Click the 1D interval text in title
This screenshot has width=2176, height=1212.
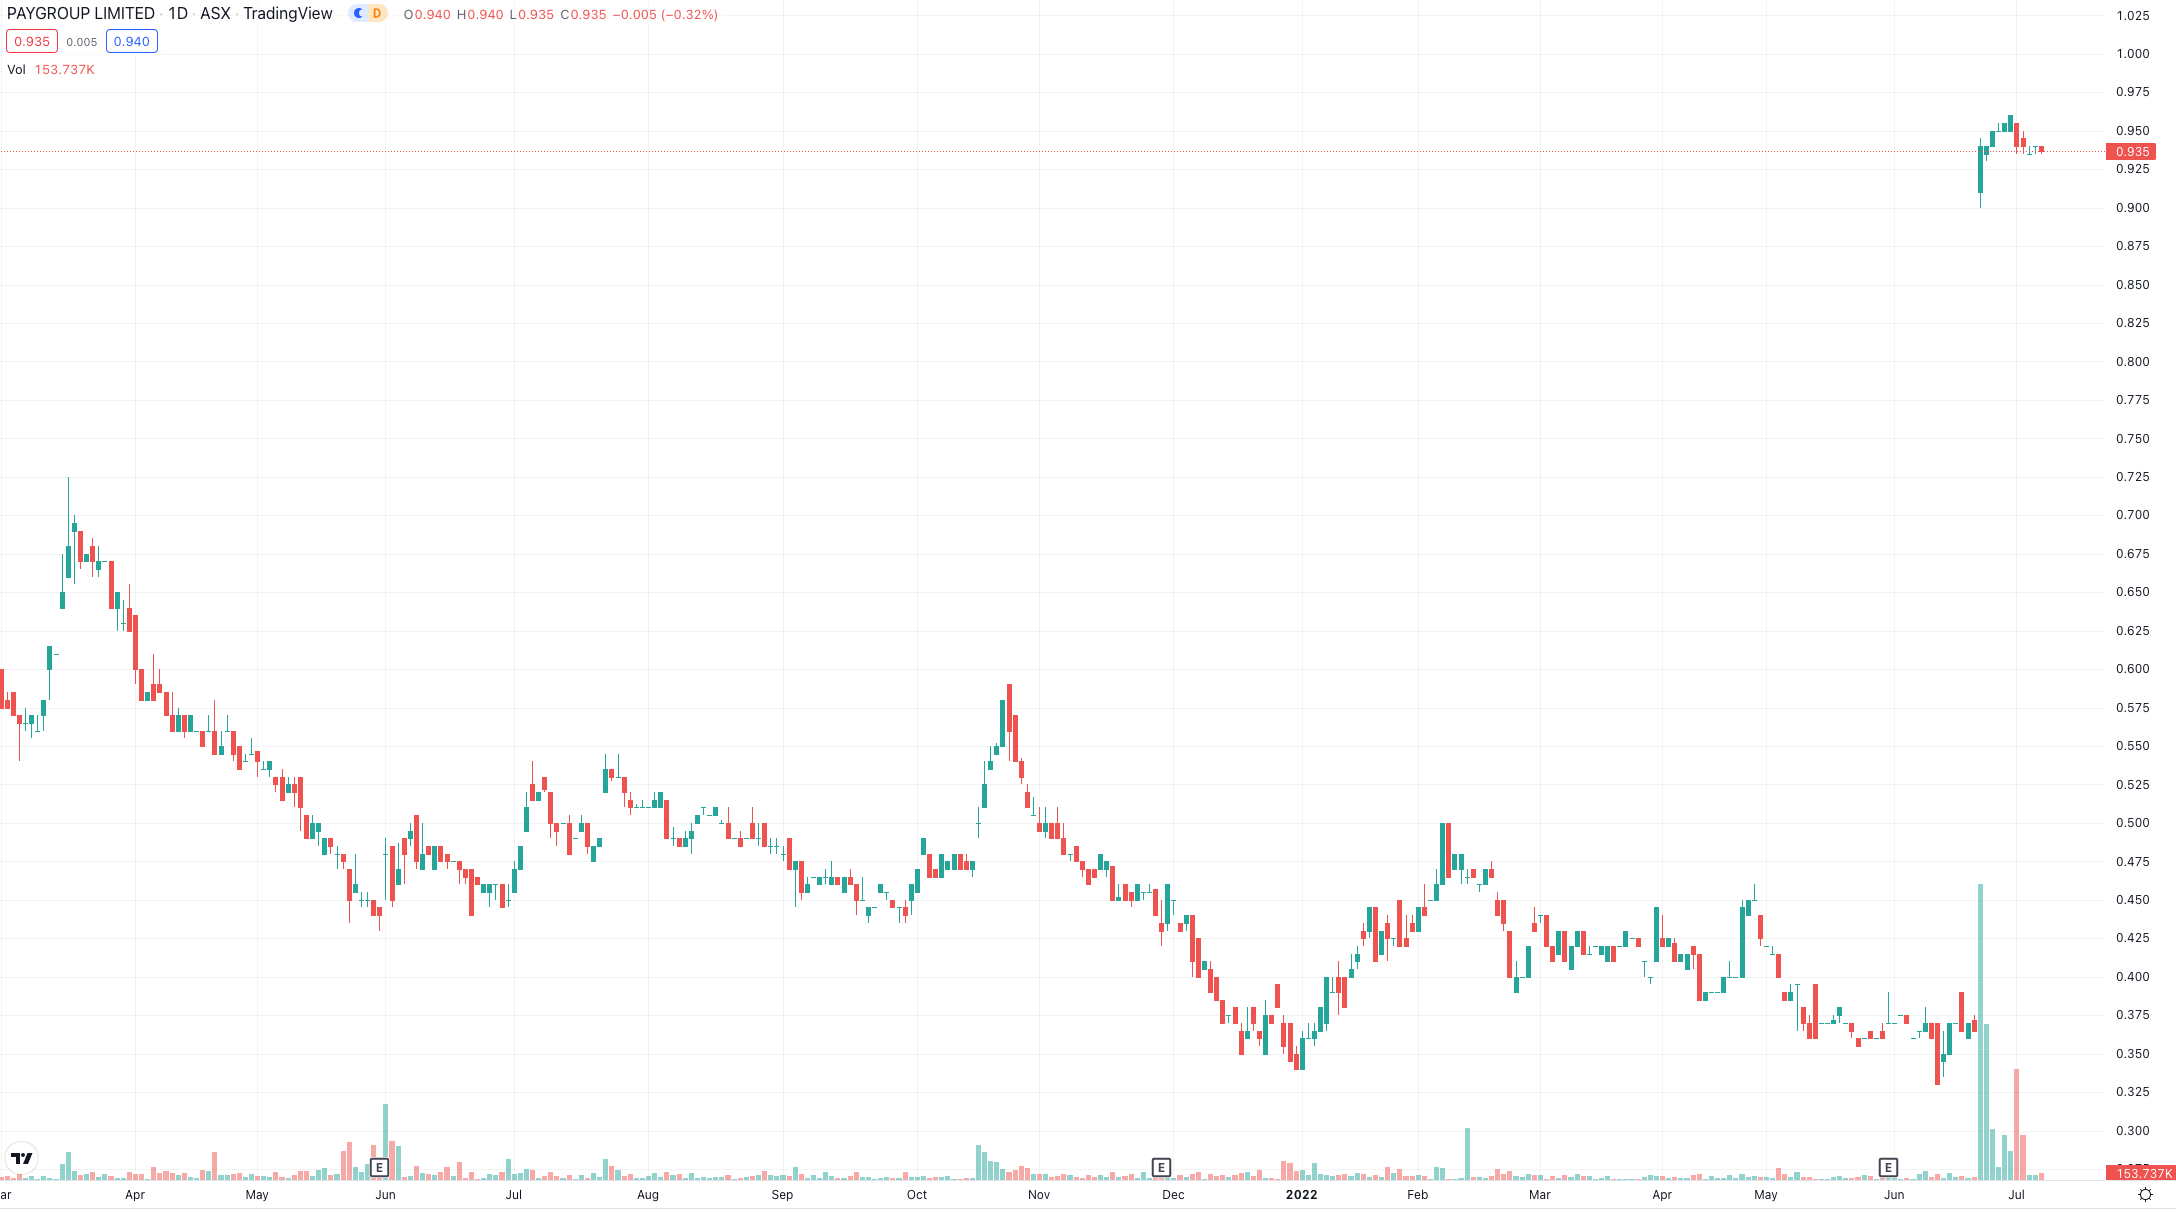(x=177, y=14)
